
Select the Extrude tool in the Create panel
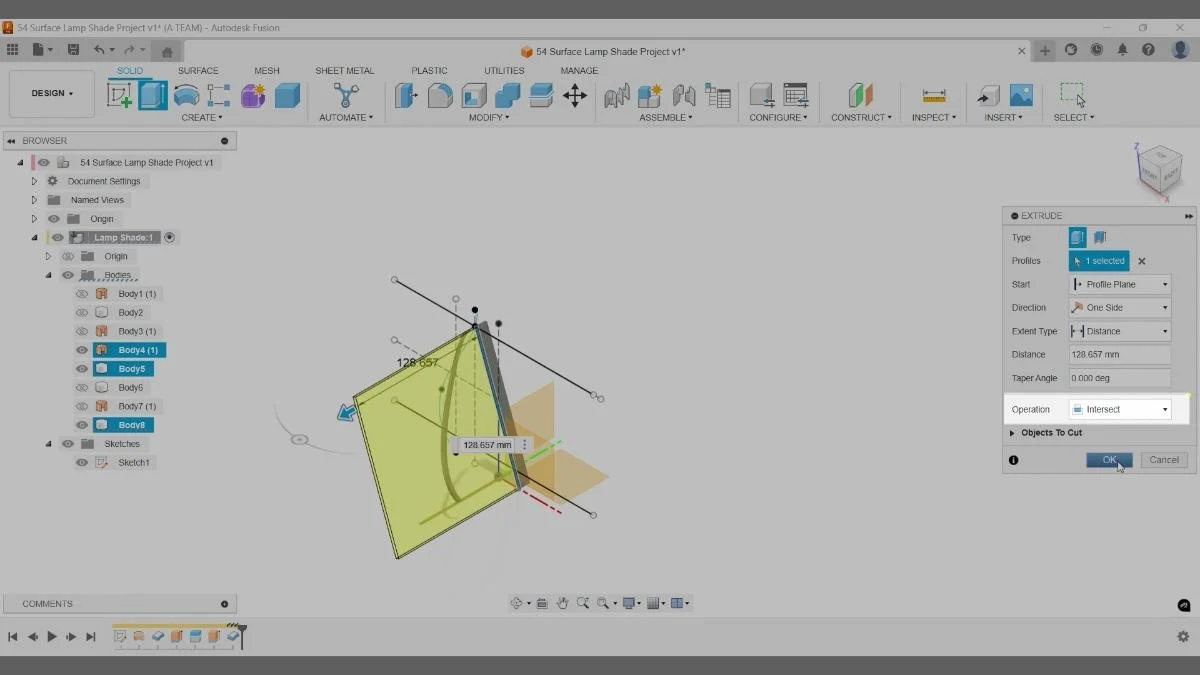pyautogui.click(x=153, y=95)
